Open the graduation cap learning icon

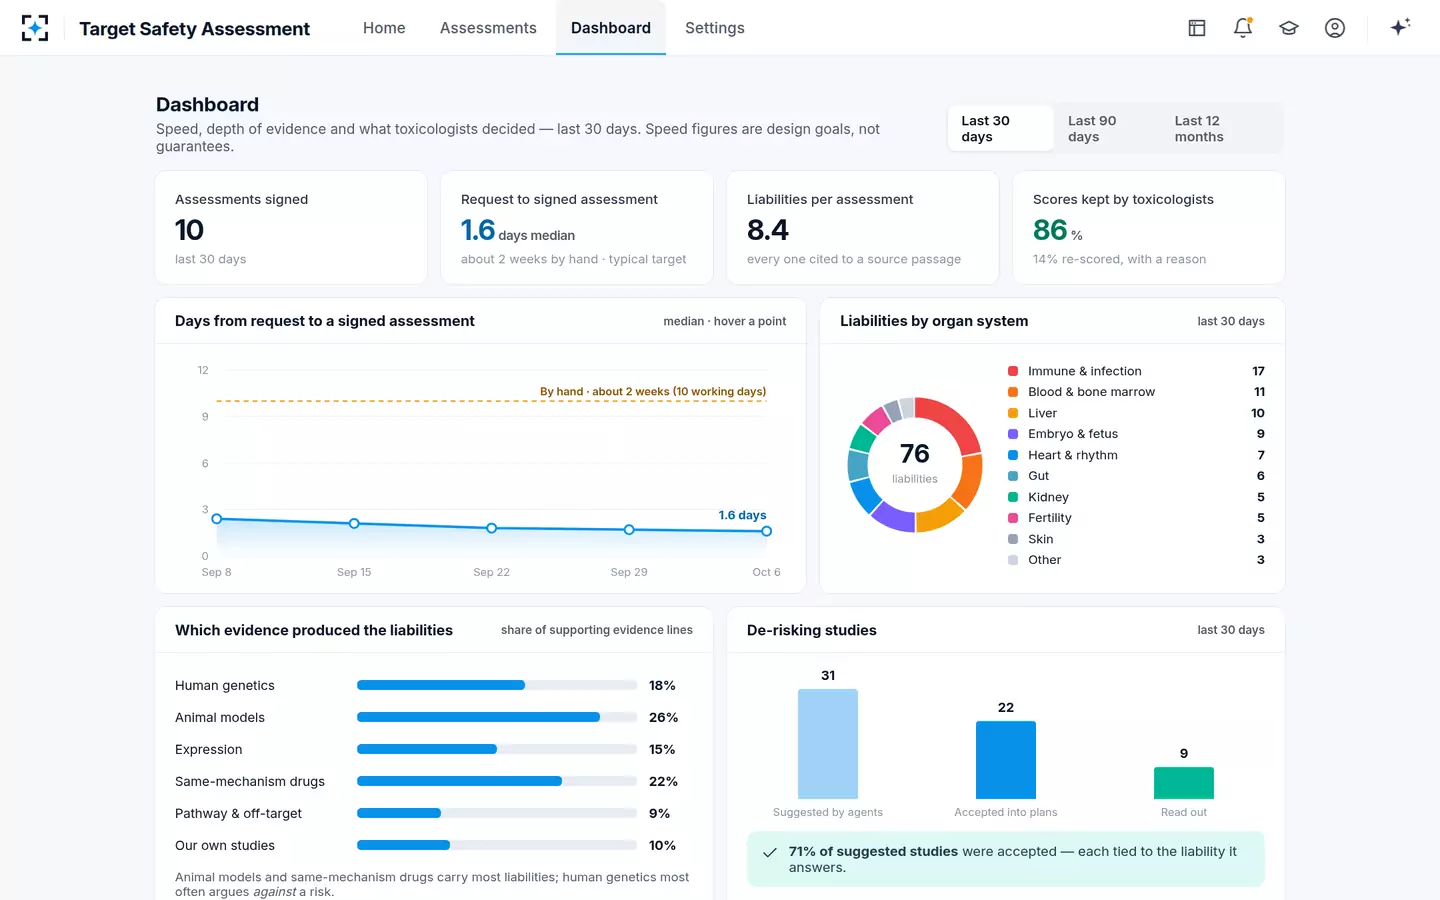point(1289,28)
